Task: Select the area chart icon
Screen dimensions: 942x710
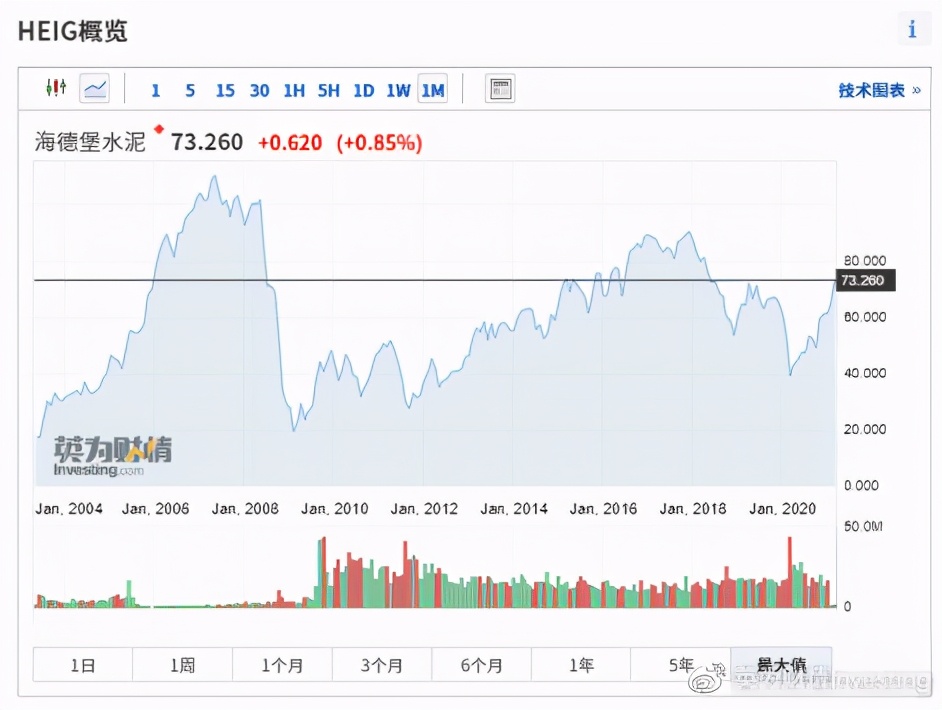Action: pos(94,89)
